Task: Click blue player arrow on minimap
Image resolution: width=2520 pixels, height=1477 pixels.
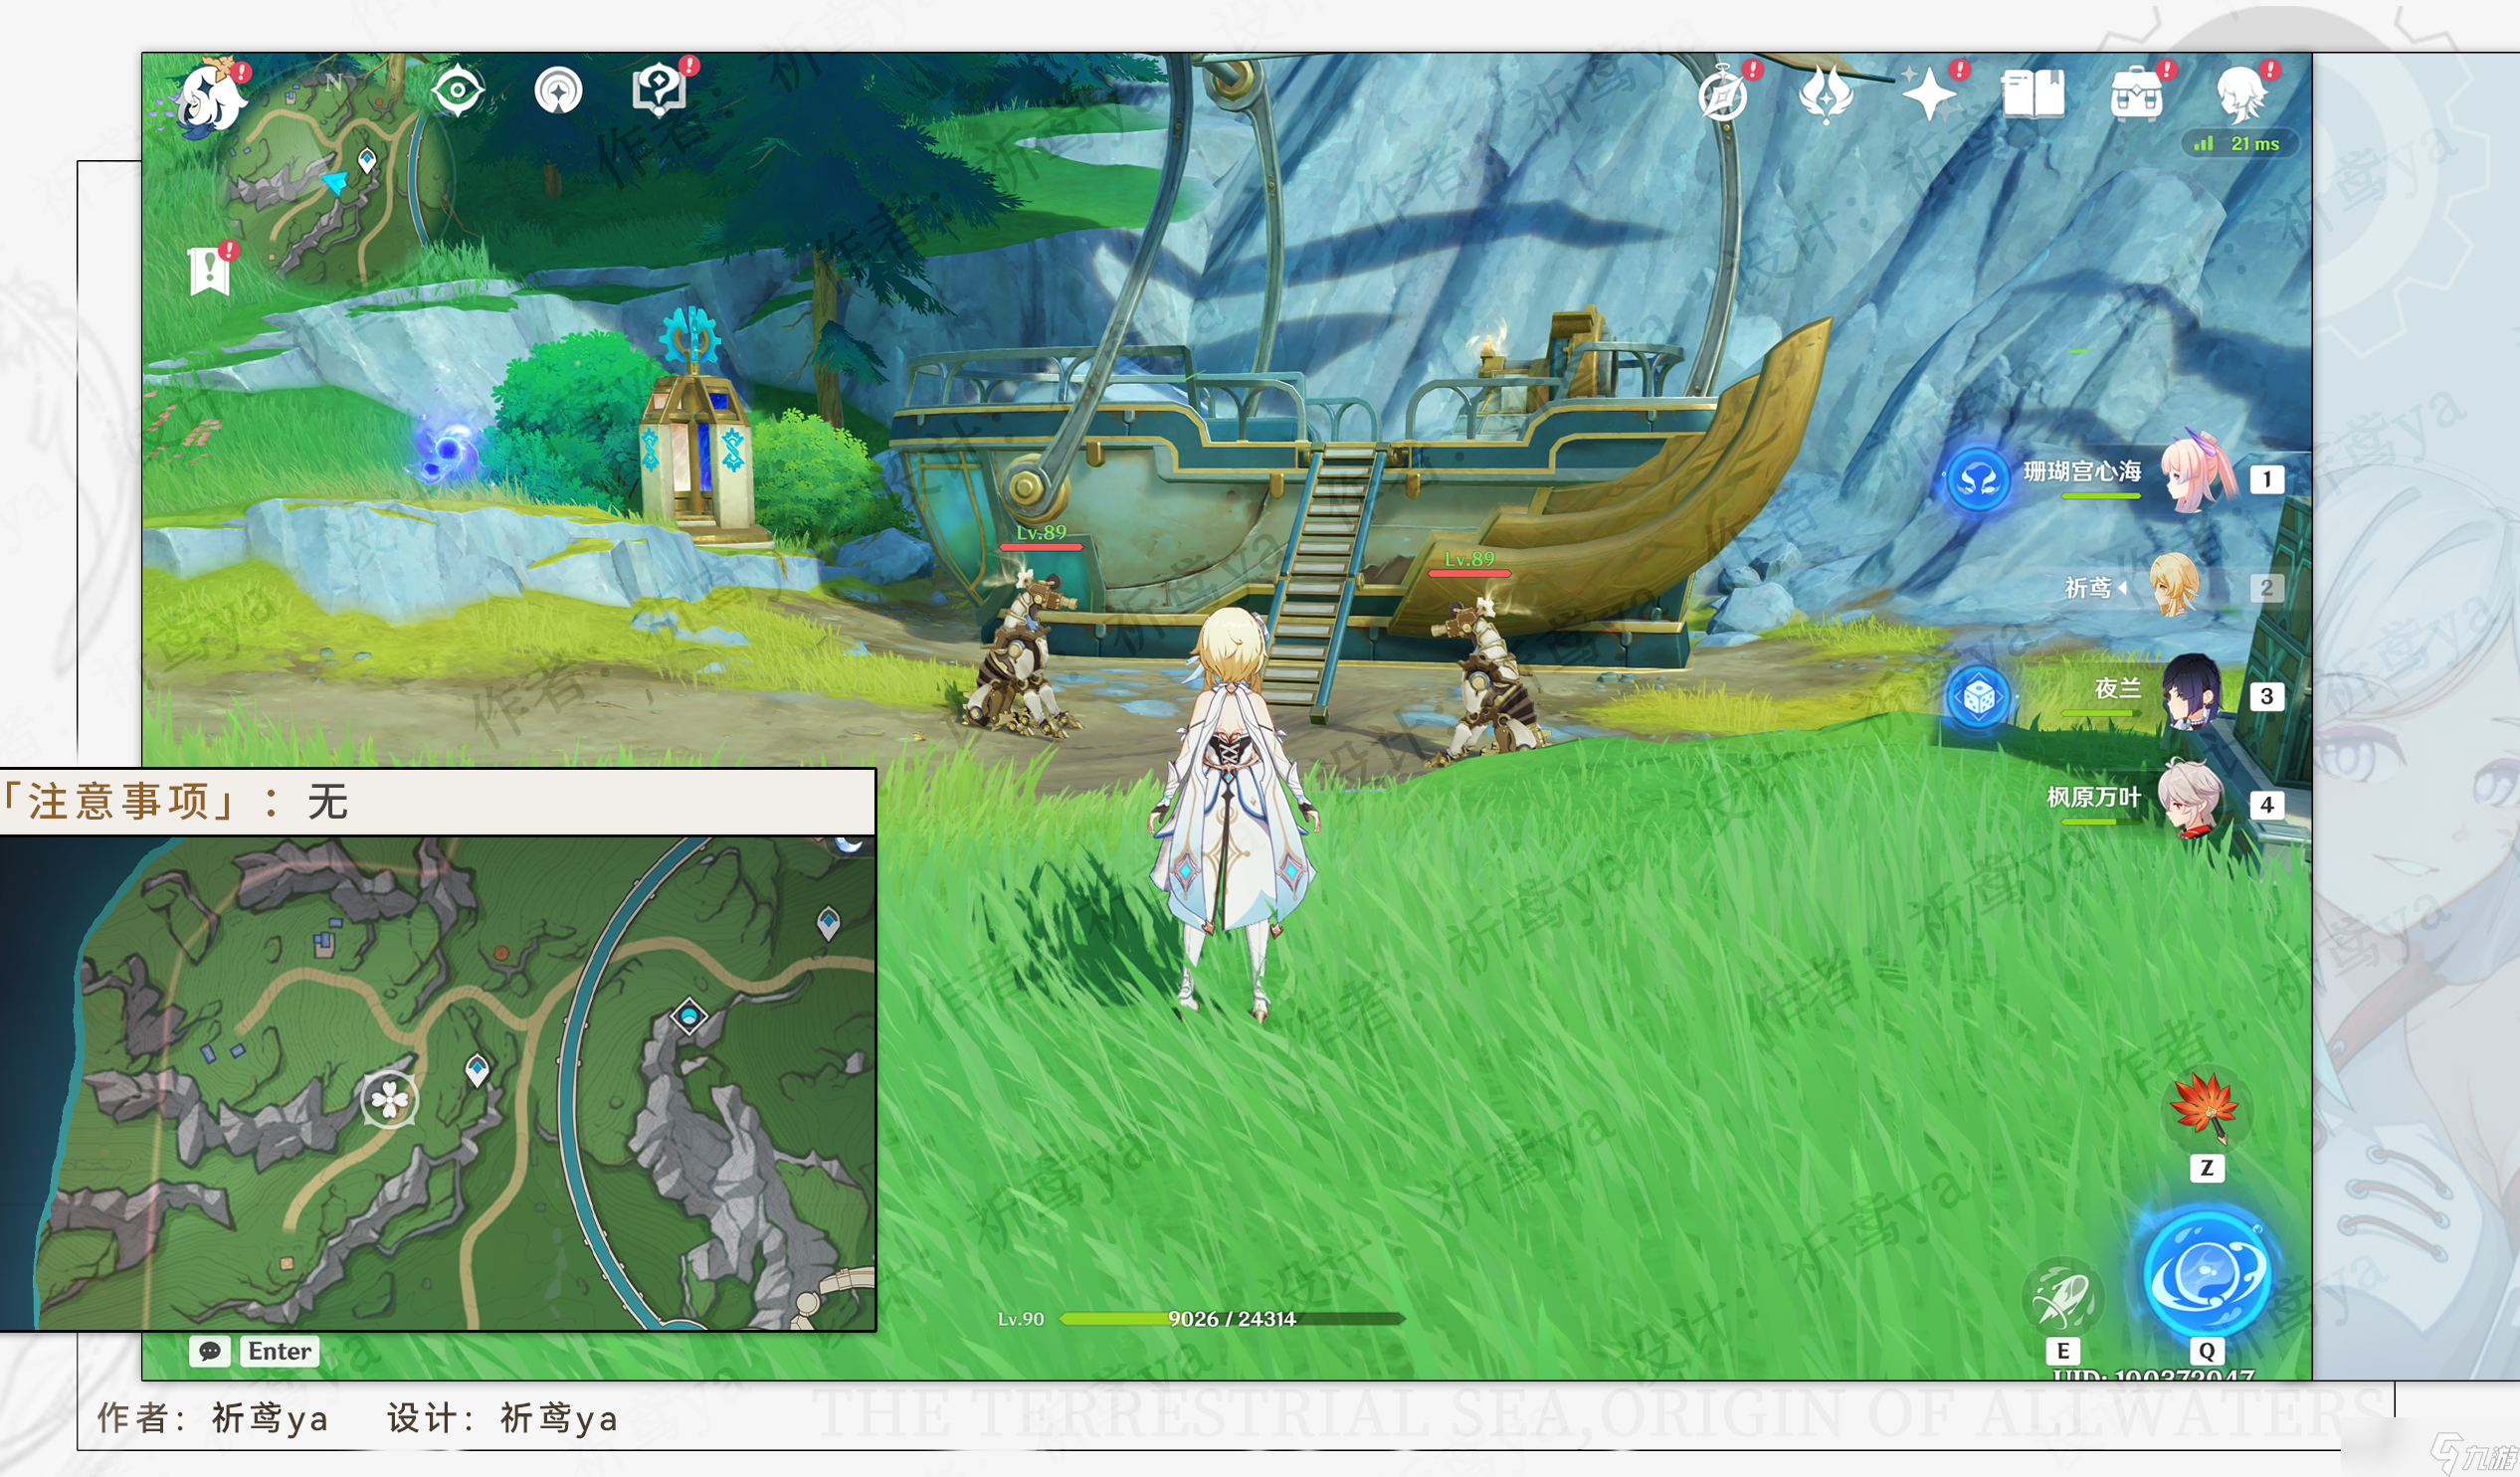Action: tap(335, 182)
